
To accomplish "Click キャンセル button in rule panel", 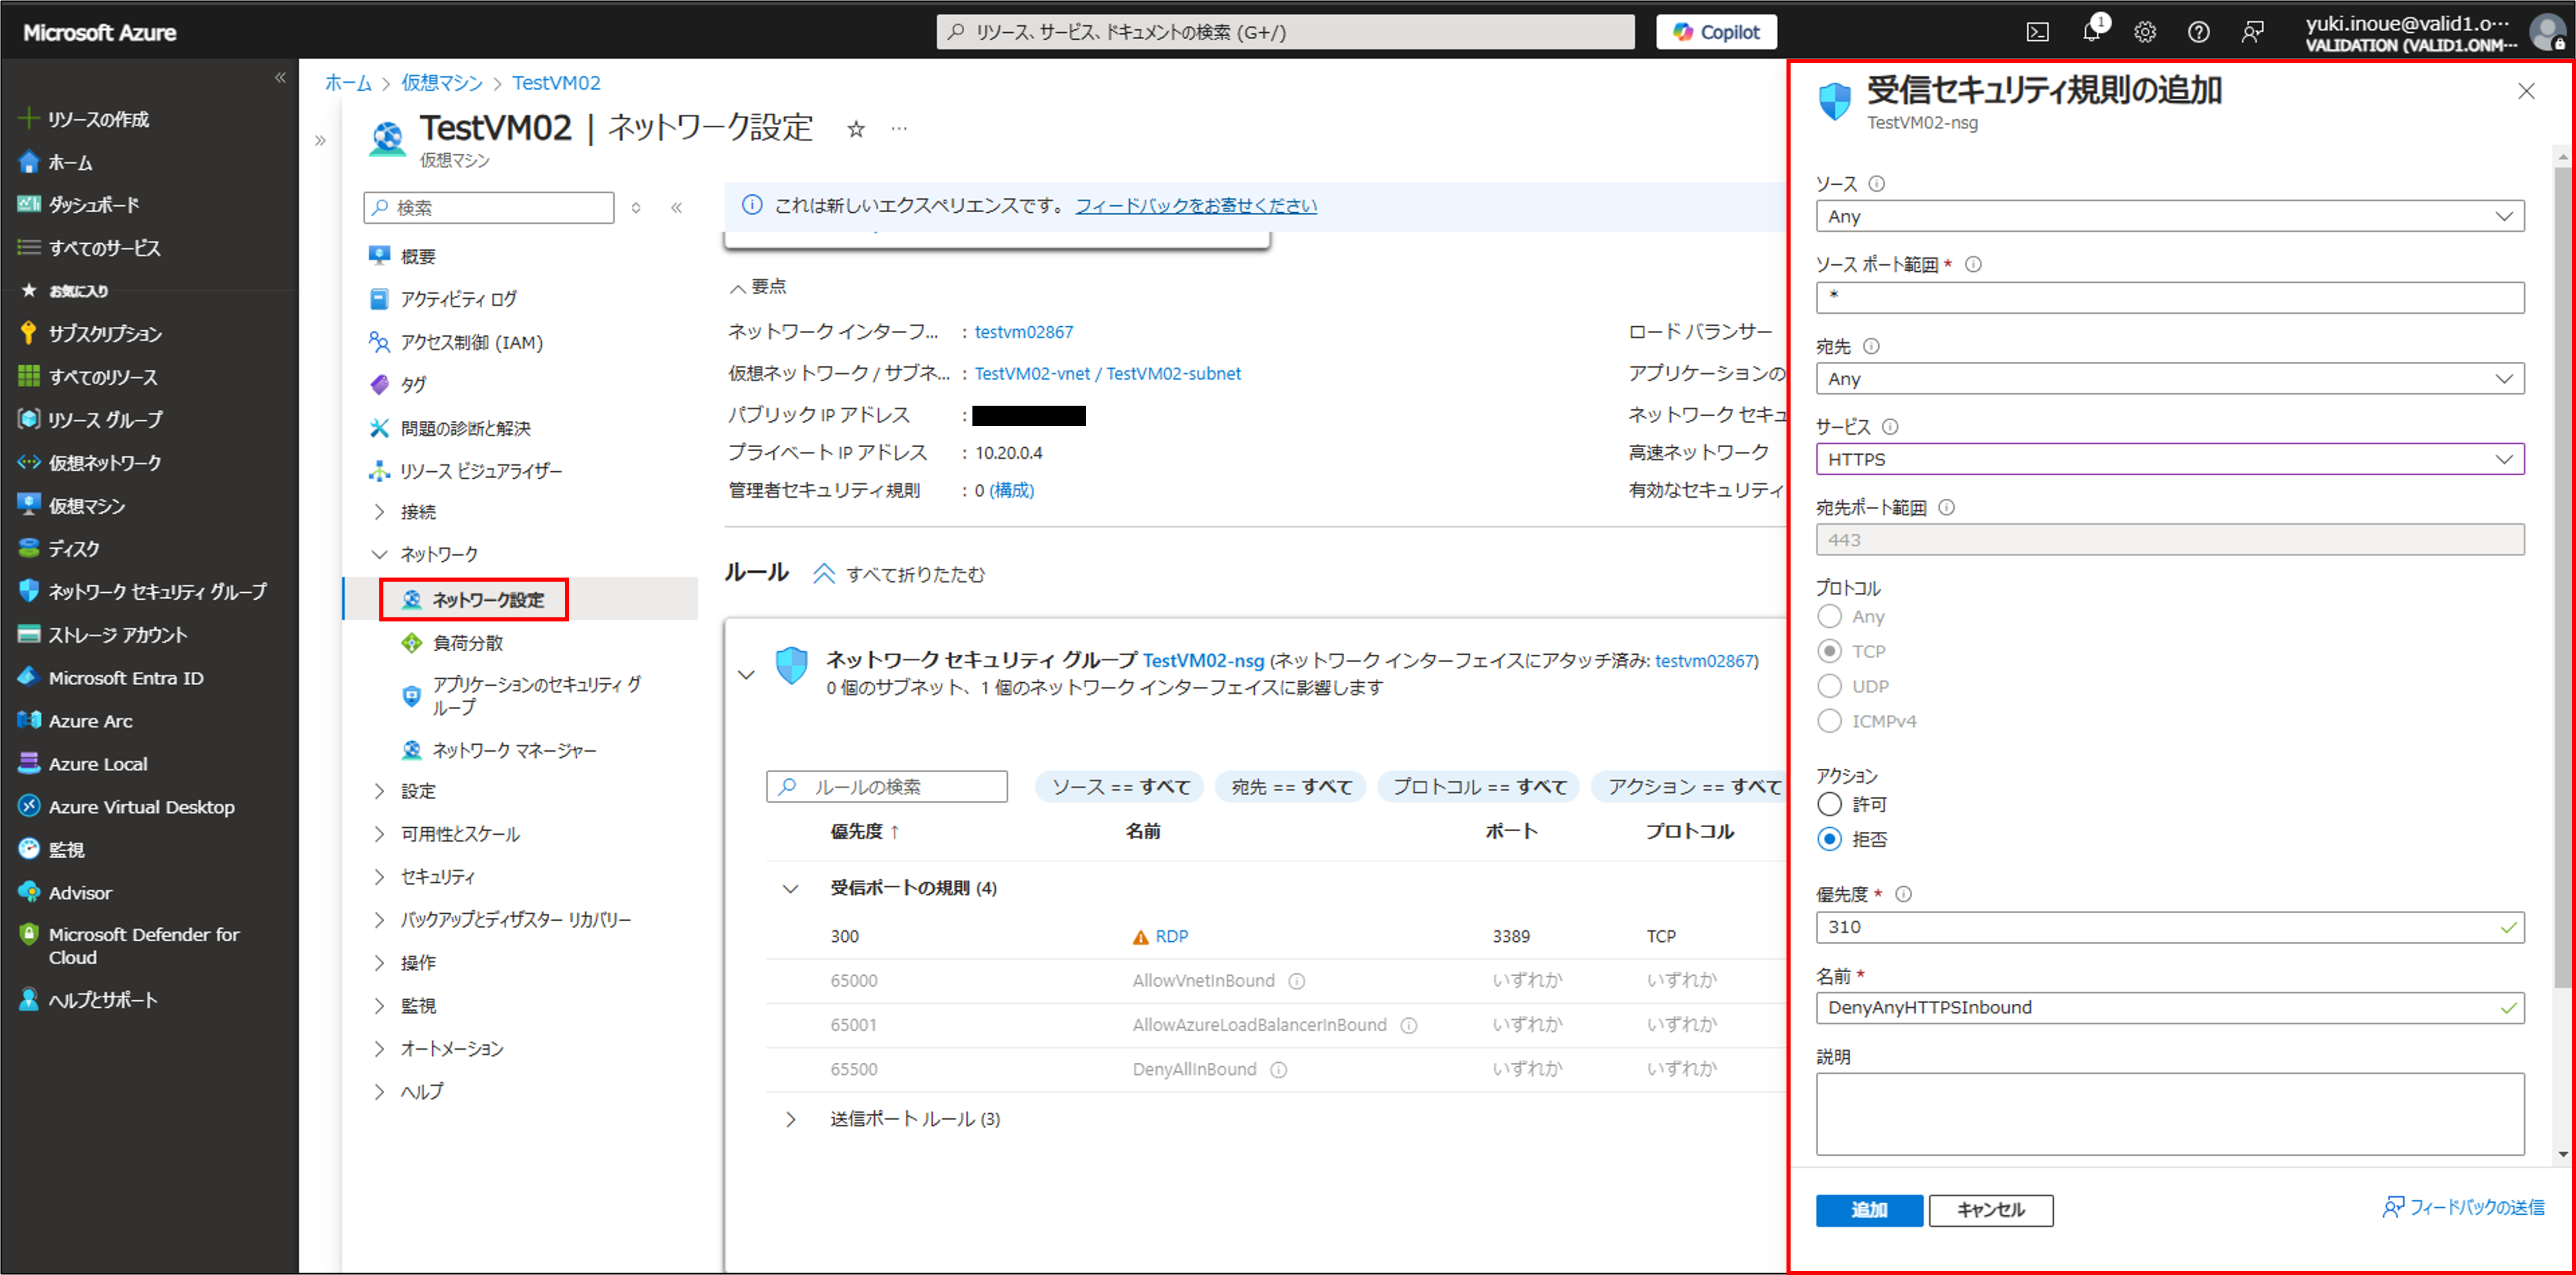I will (x=1990, y=1209).
